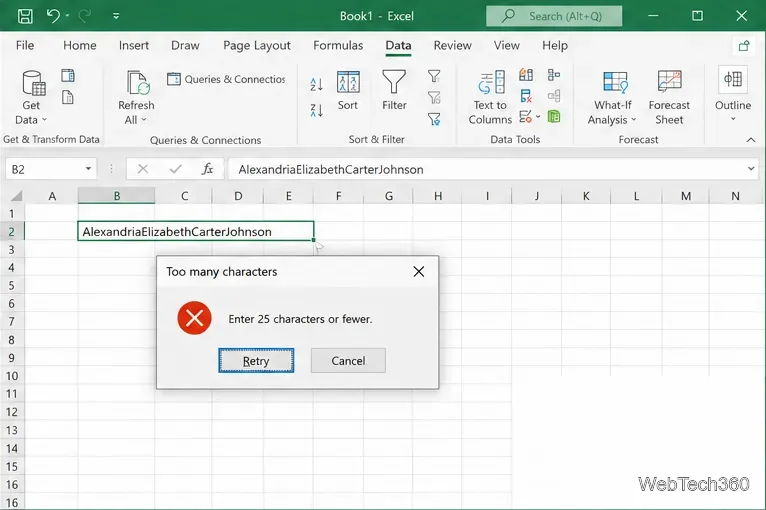Click the Data Validation icon
The image size is (766, 510).
pos(526,117)
